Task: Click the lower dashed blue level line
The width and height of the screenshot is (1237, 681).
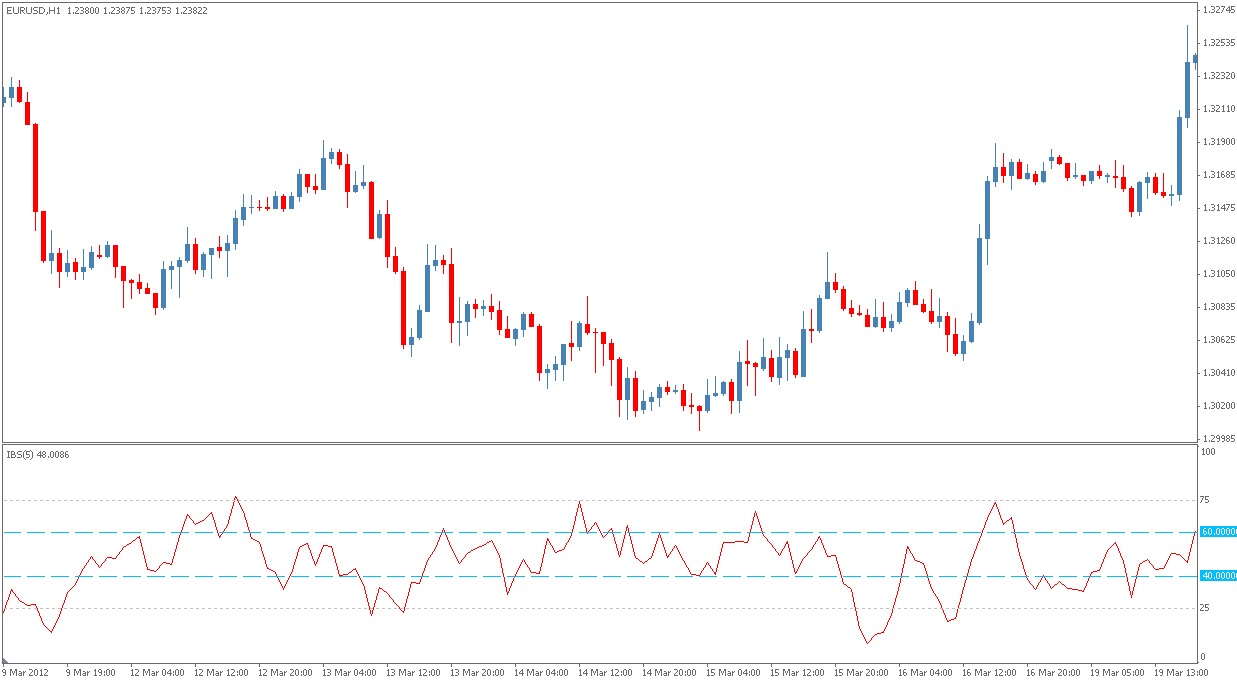Action: point(600,576)
